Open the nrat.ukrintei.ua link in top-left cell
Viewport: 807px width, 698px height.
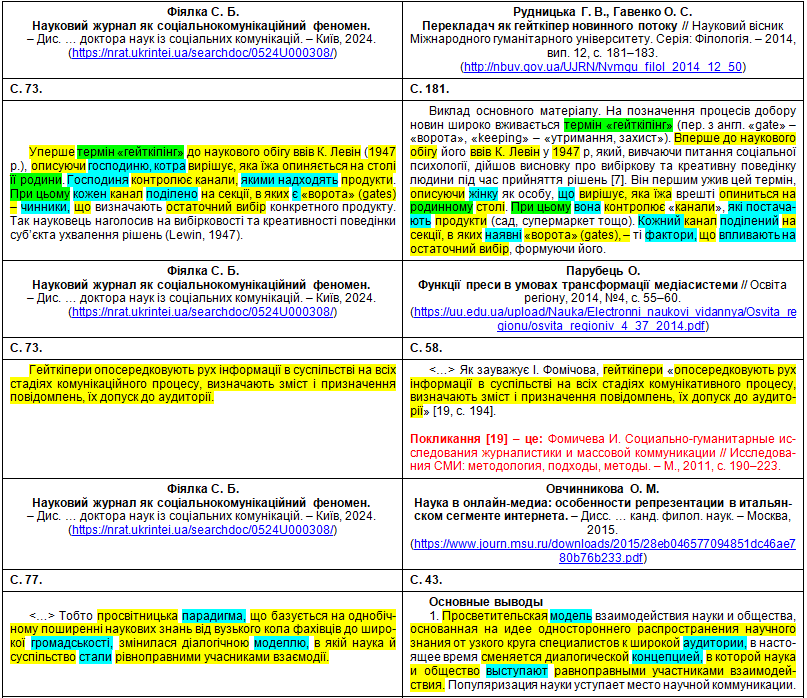(x=202, y=52)
